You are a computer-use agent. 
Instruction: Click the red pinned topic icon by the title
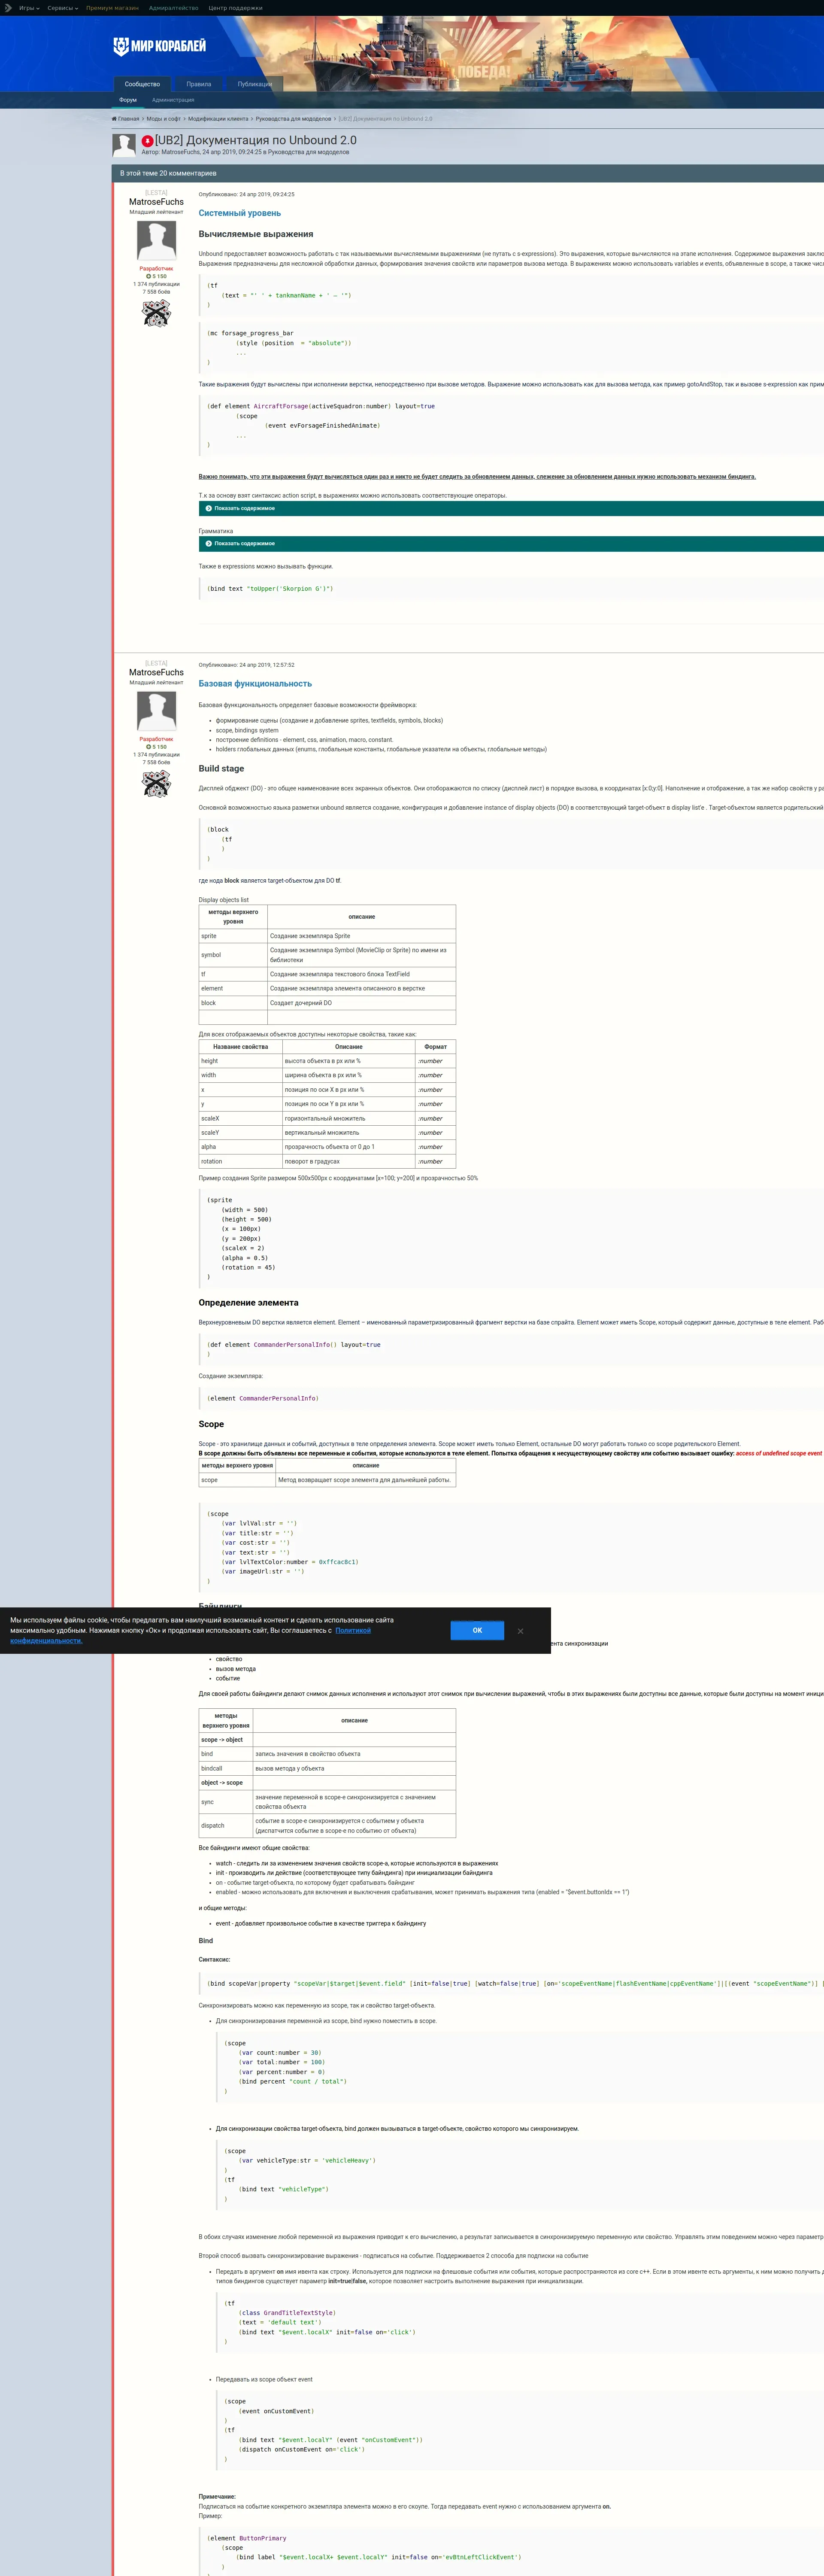point(147,141)
